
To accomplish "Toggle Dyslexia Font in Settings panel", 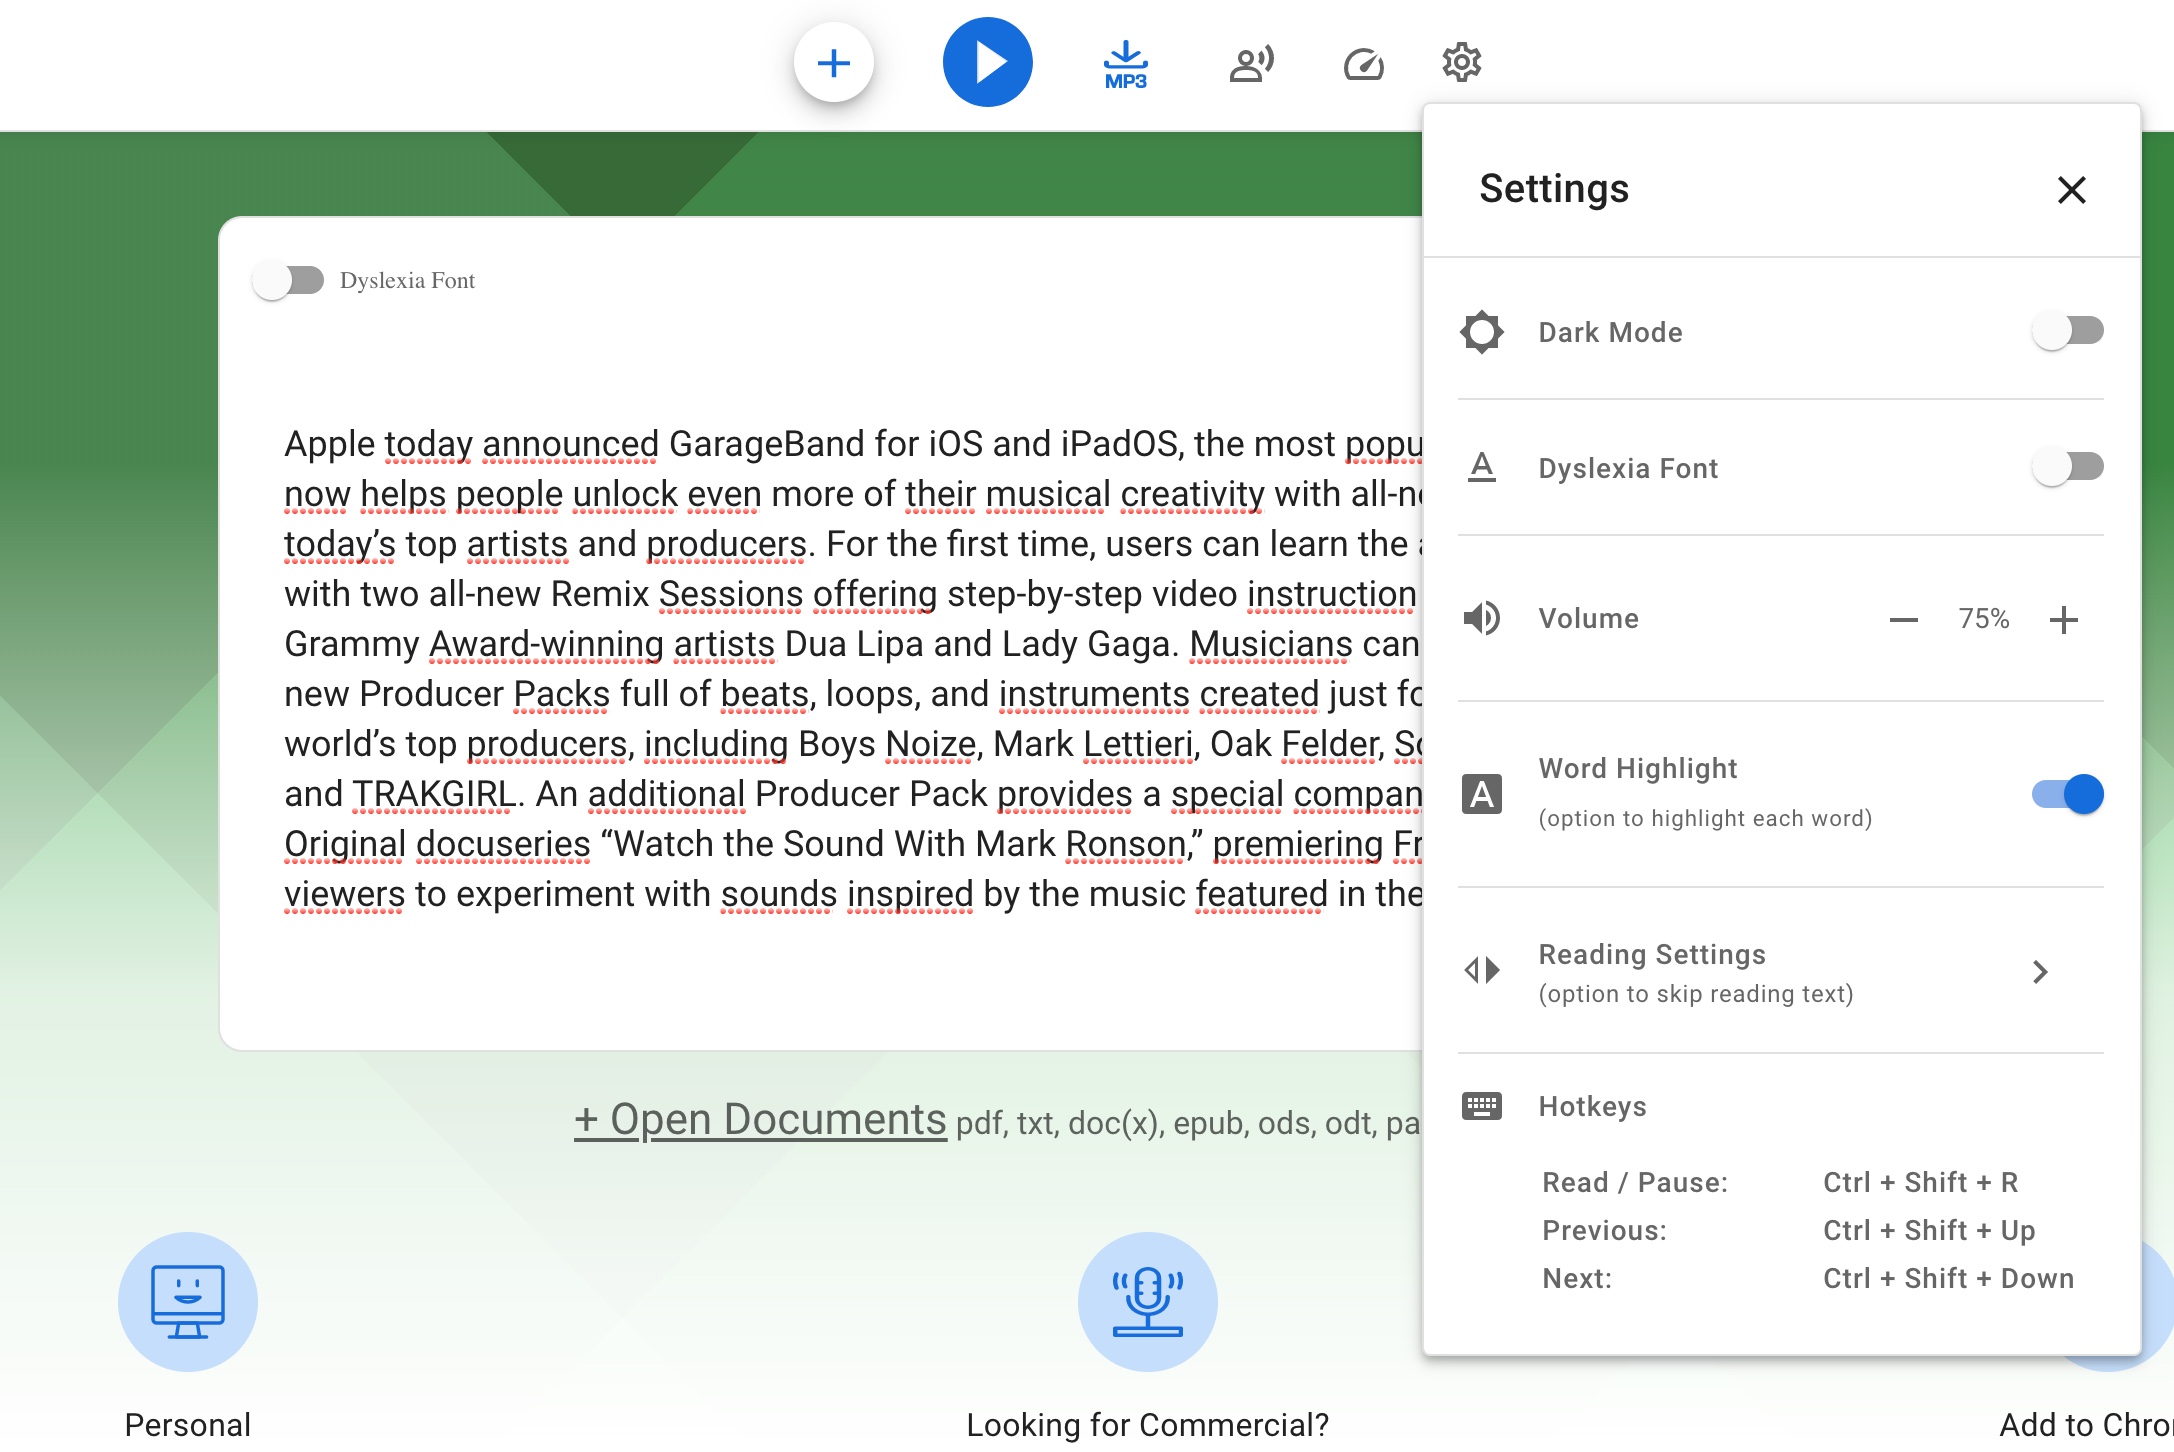I will point(2067,467).
